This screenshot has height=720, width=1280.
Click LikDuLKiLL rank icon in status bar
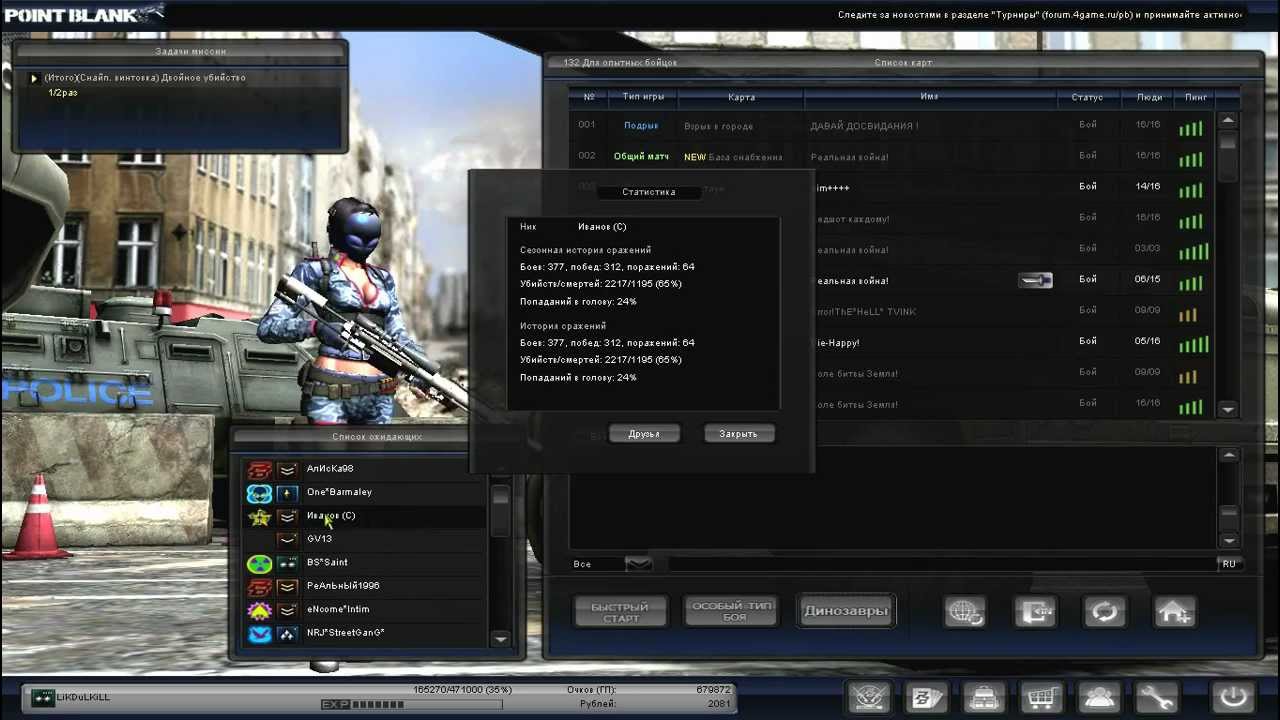click(42, 697)
